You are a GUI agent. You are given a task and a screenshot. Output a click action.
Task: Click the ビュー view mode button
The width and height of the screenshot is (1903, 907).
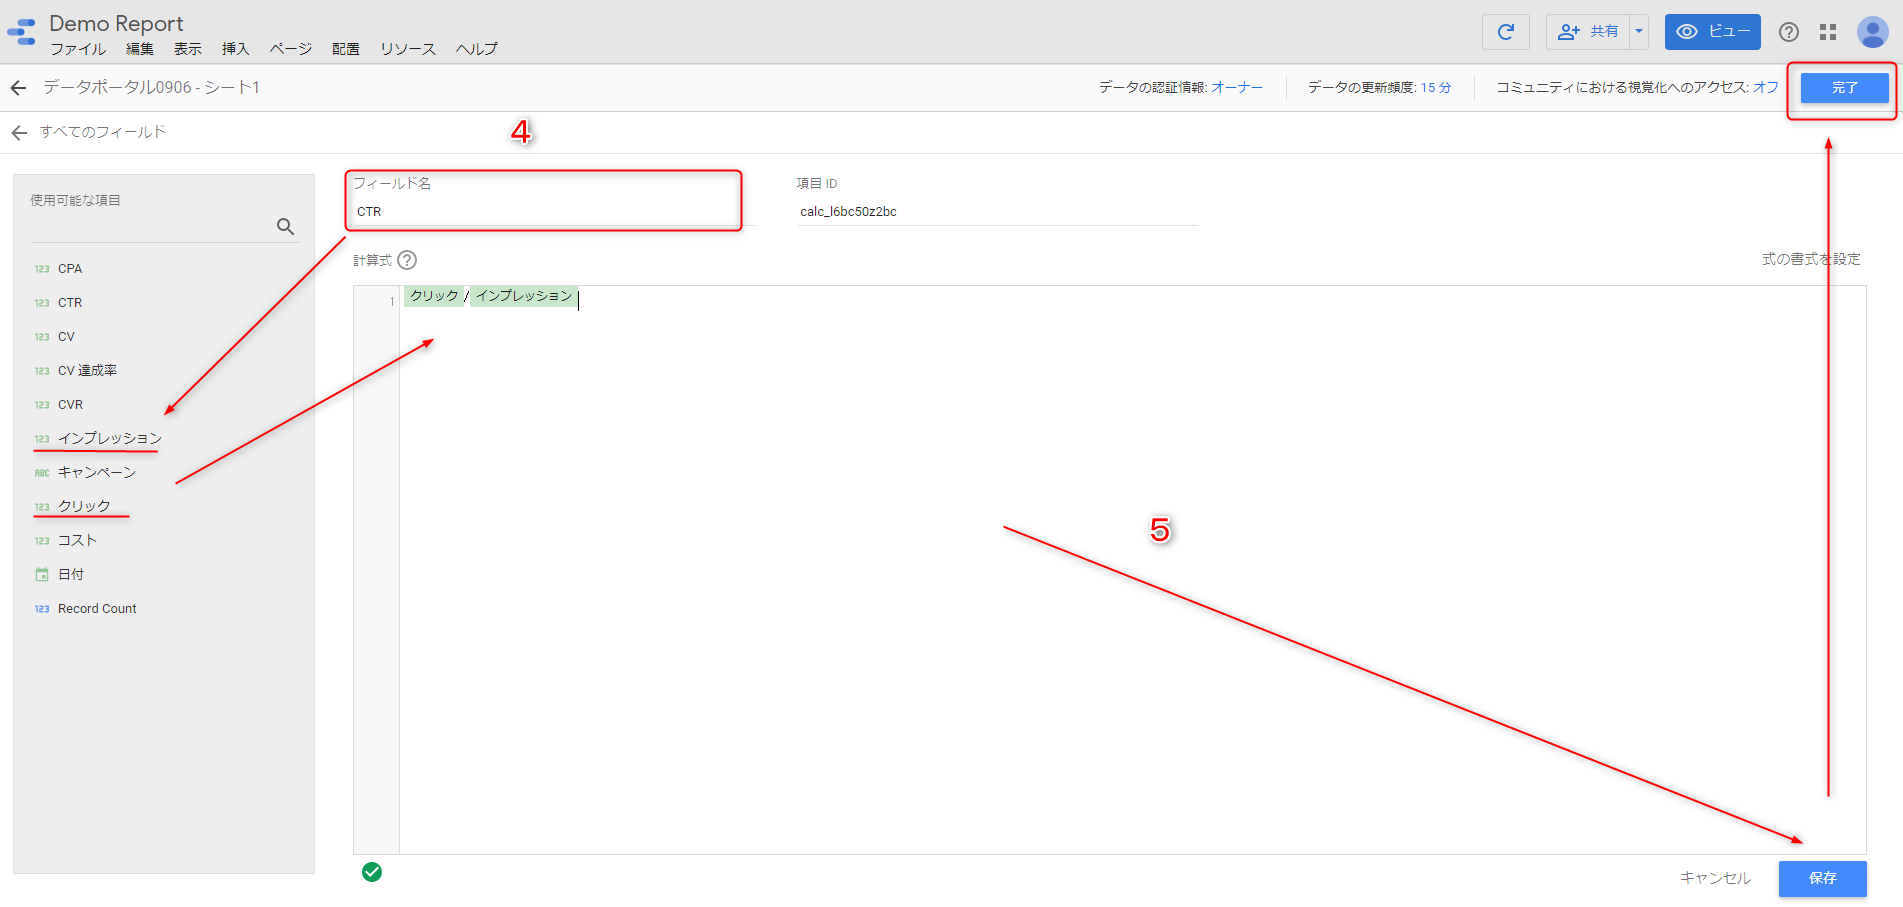click(x=1712, y=32)
